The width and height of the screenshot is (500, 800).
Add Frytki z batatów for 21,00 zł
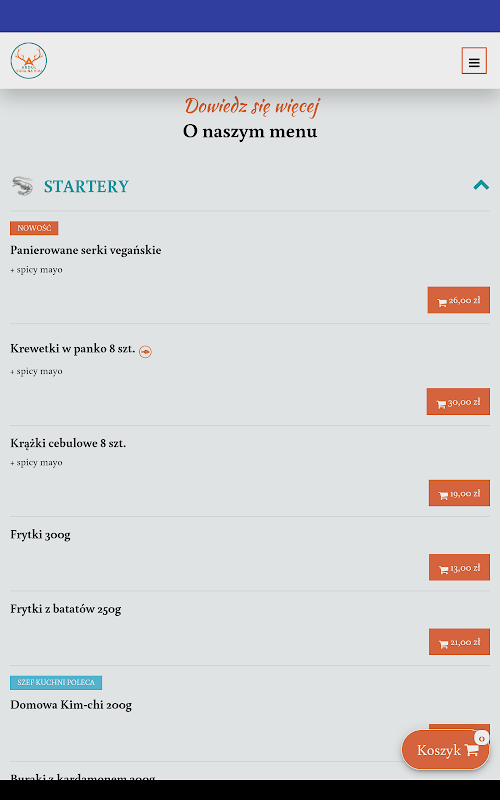tap(459, 641)
